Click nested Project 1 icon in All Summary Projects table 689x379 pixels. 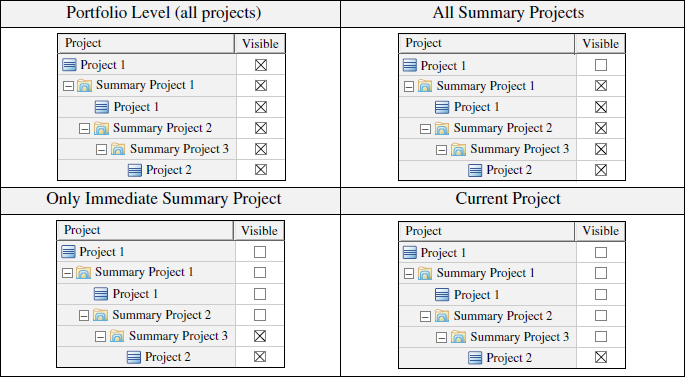[x=442, y=107]
